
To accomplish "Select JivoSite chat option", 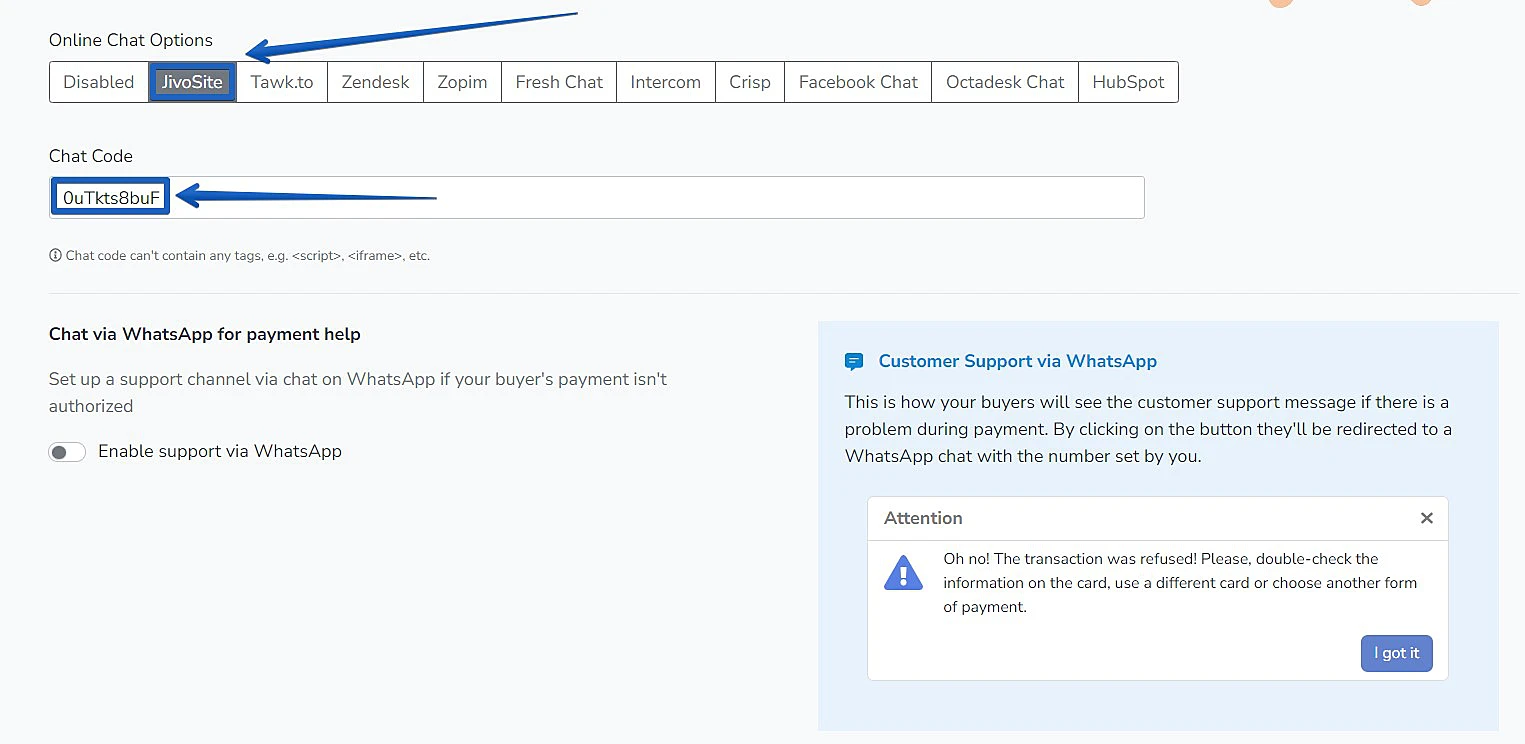I will coord(192,82).
